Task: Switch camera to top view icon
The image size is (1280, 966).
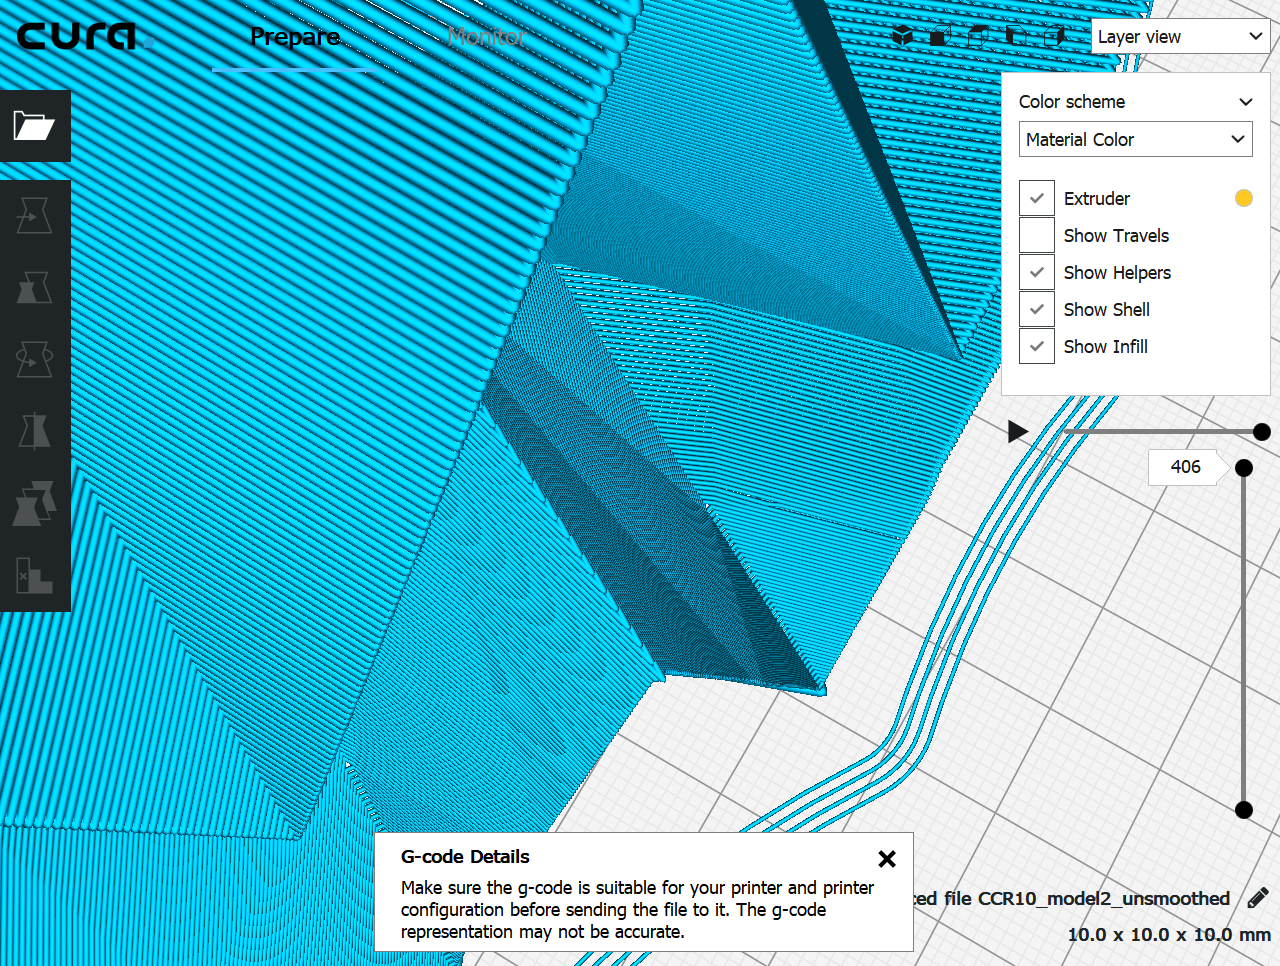Action: pyautogui.click(x=977, y=37)
